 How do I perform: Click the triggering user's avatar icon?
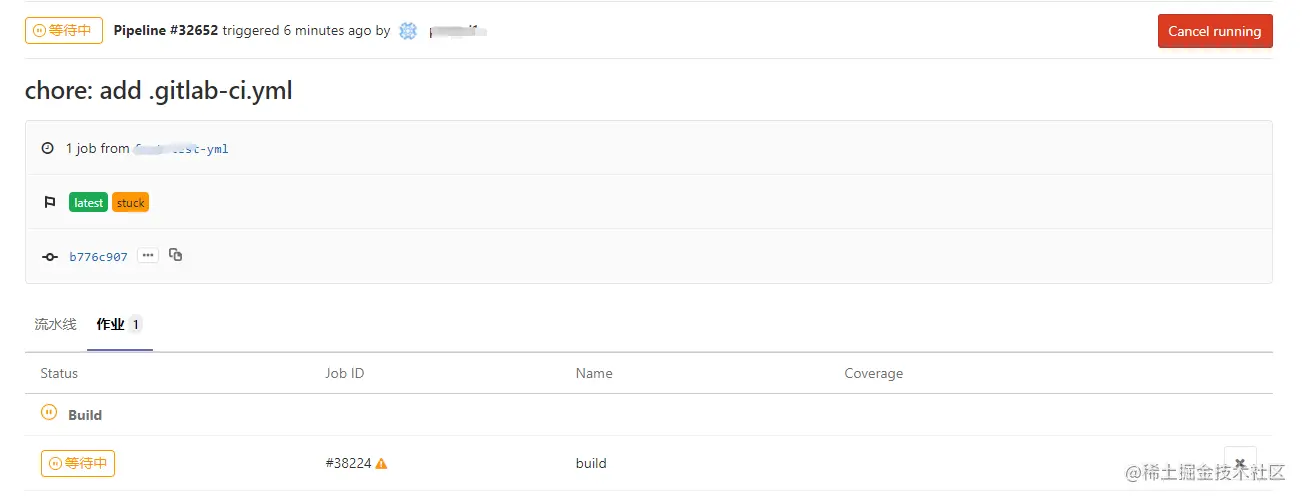click(408, 31)
